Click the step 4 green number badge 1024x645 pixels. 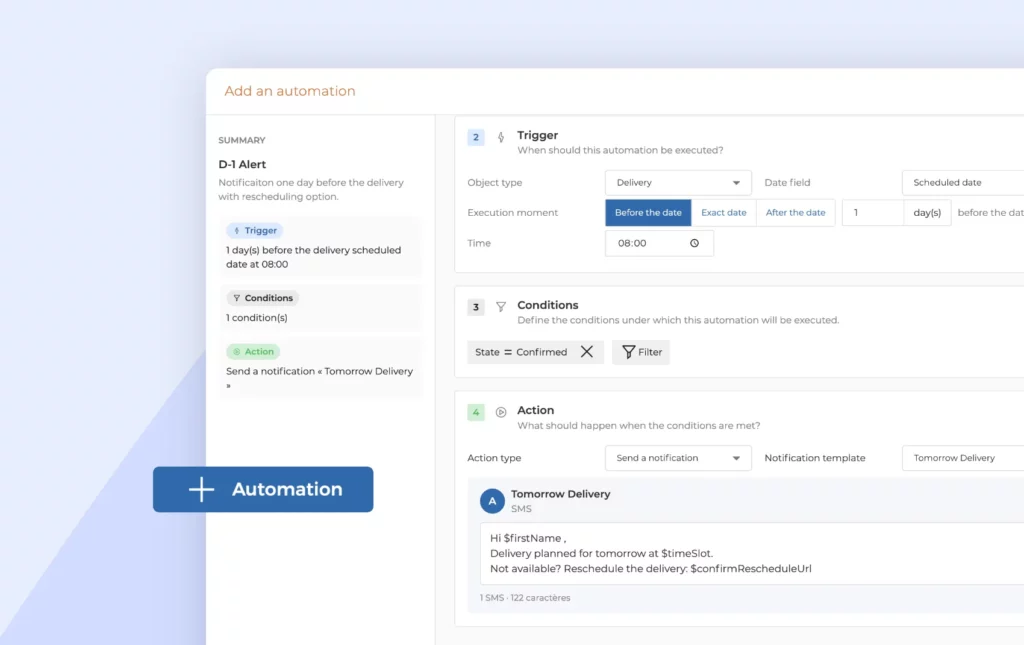(x=475, y=412)
